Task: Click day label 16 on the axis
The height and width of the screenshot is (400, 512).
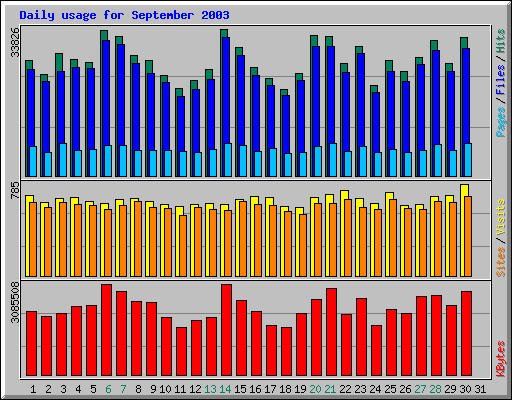Action: click(255, 389)
